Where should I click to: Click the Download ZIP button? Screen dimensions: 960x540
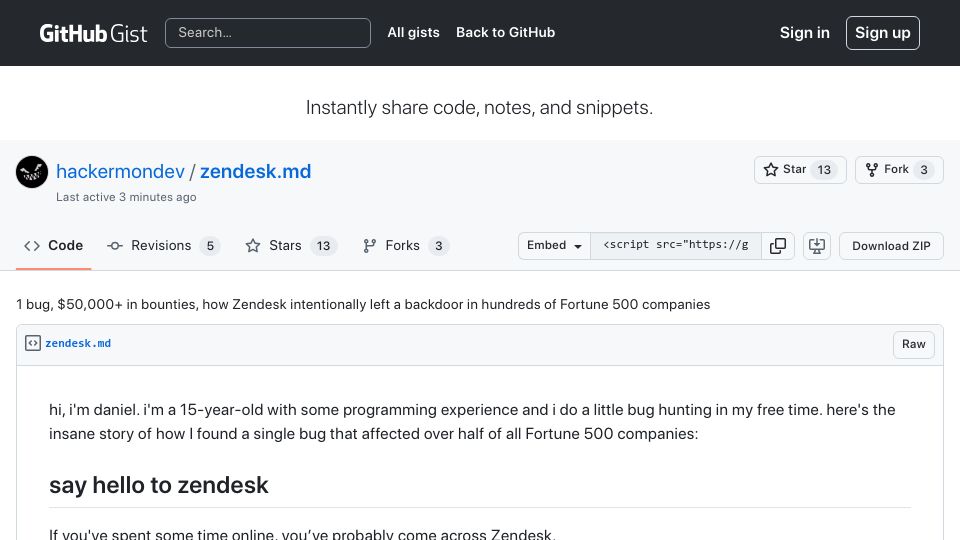[891, 246]
